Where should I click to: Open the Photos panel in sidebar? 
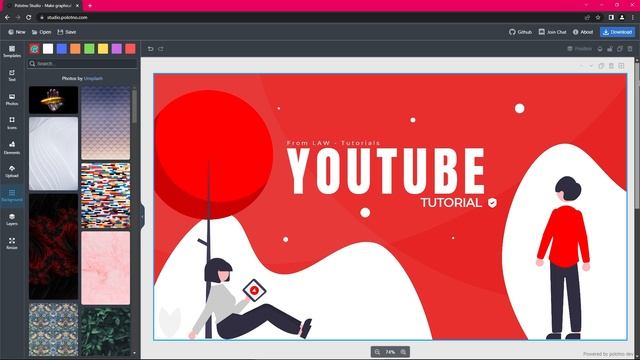coord(12,99)
